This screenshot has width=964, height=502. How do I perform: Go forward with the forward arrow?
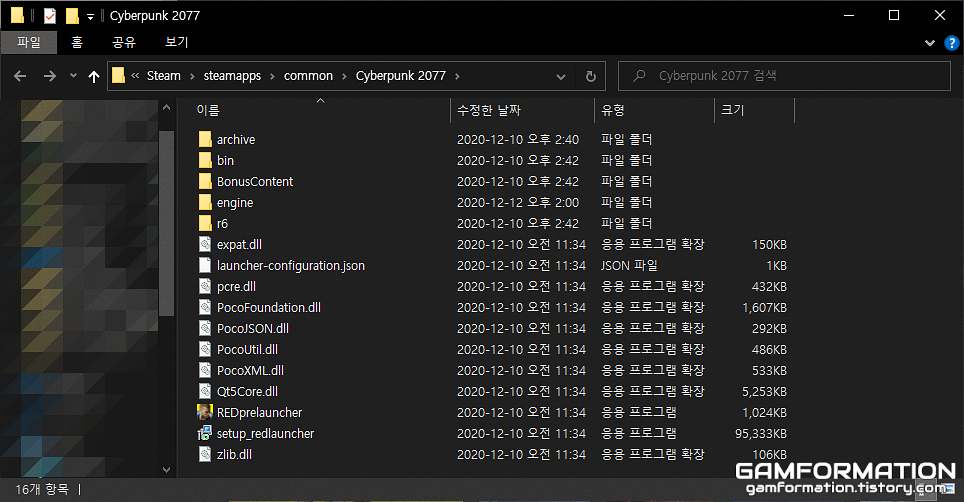50,76
